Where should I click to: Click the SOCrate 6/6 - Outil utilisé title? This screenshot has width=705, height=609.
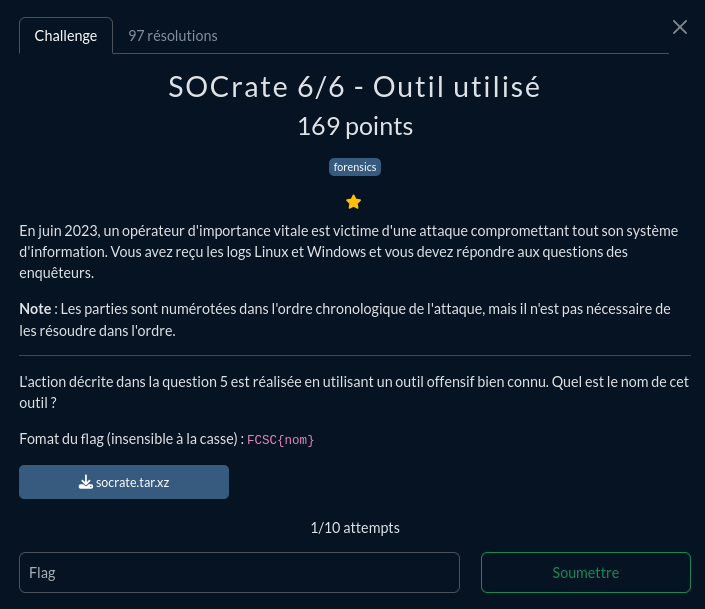click(354, 86)
